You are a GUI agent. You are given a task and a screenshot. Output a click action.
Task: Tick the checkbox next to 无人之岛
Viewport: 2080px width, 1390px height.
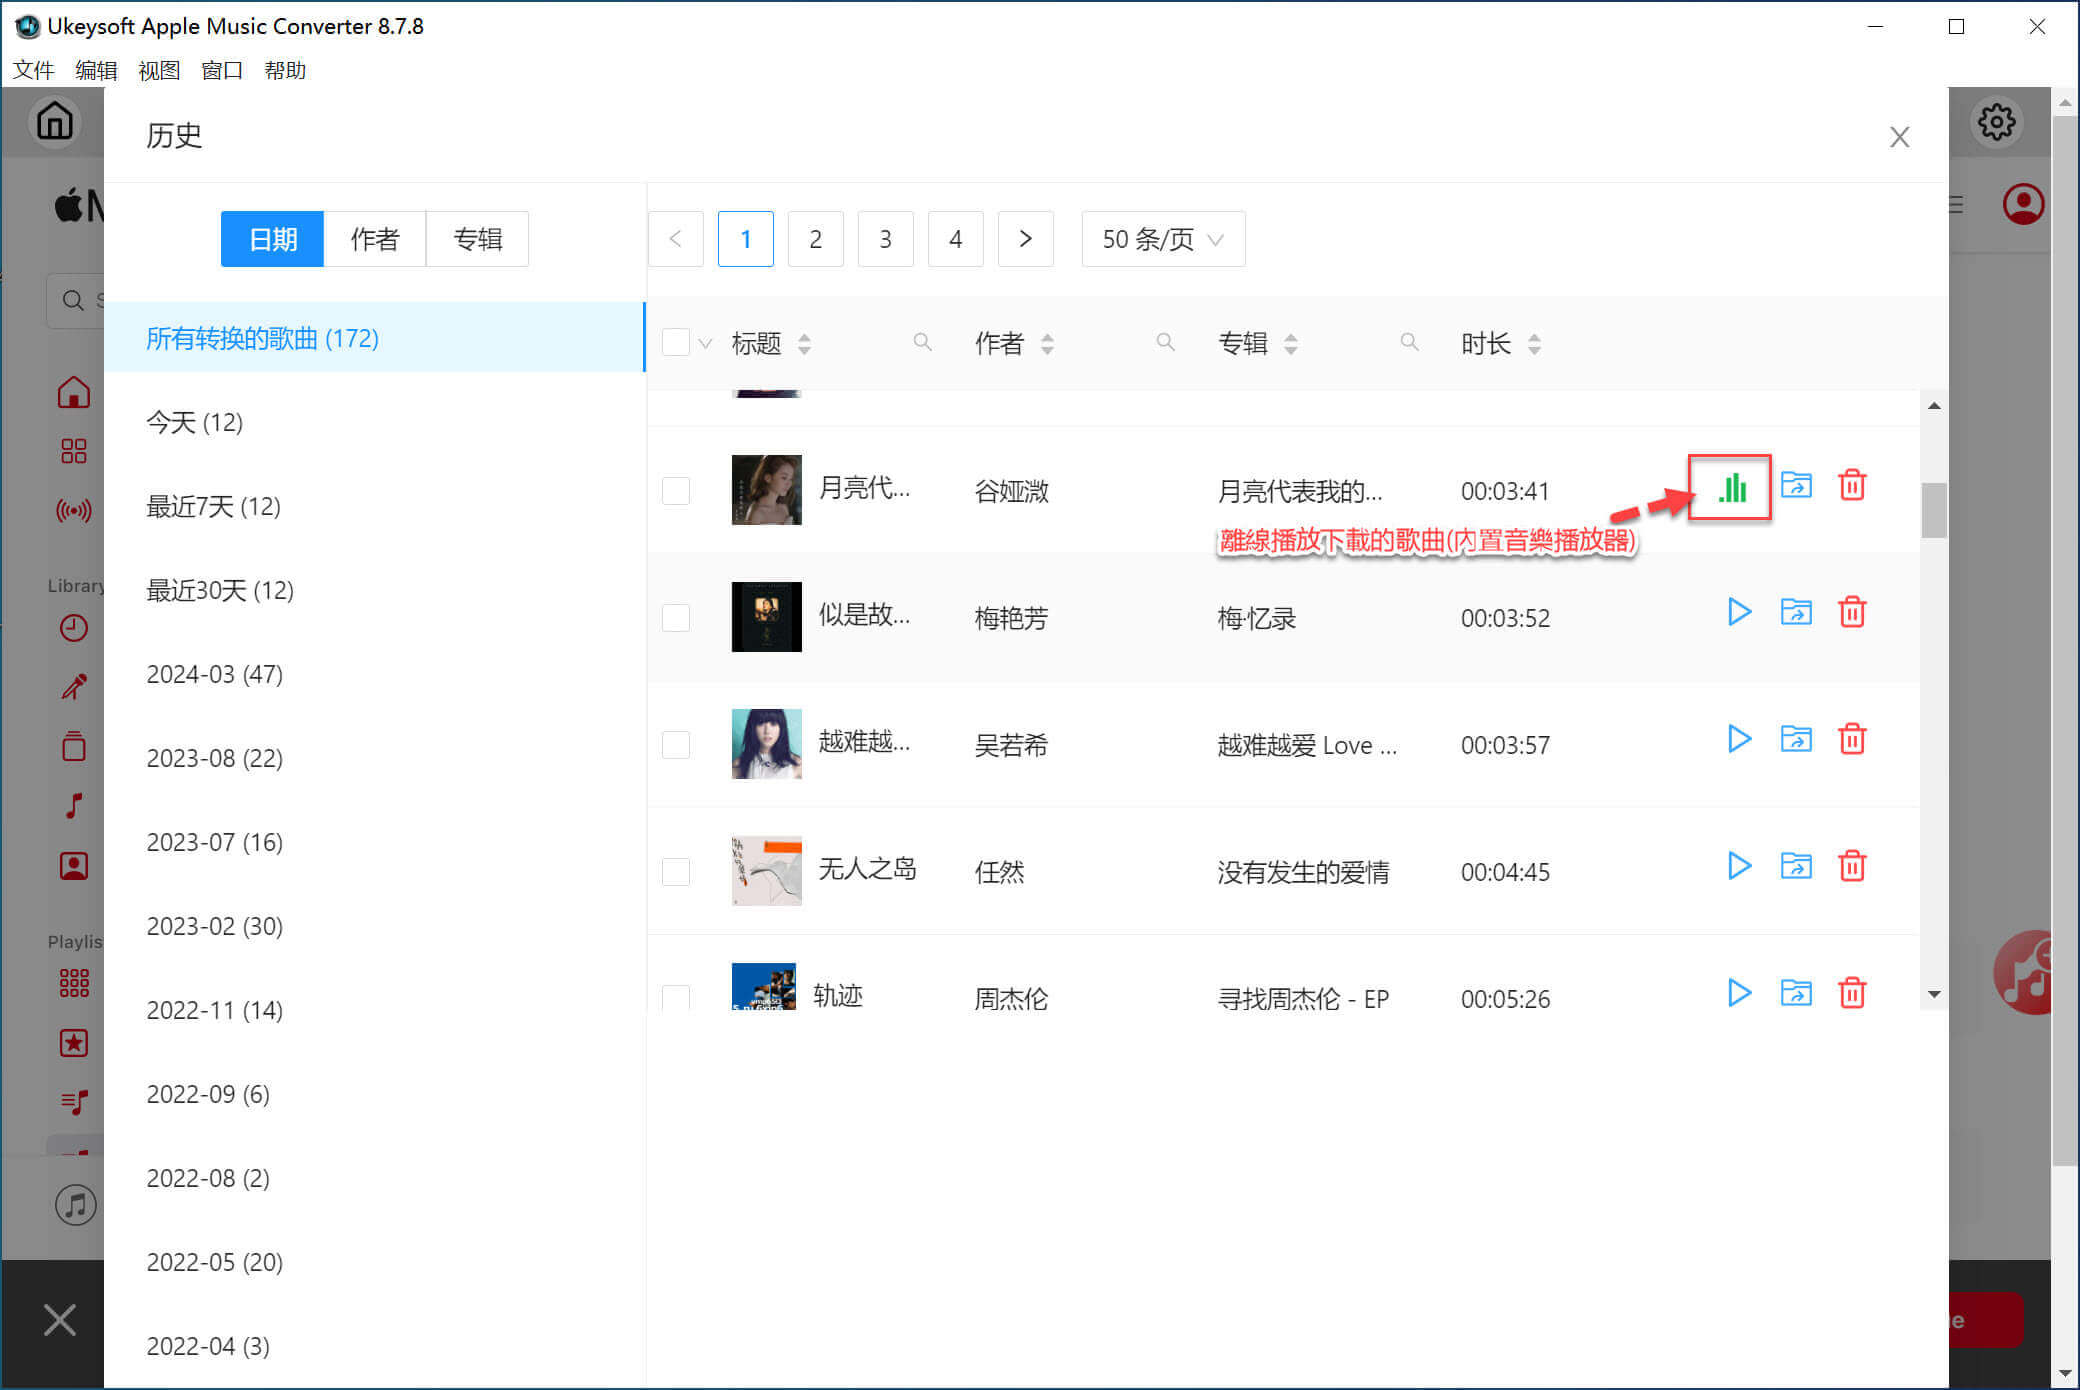coord(676,872)
